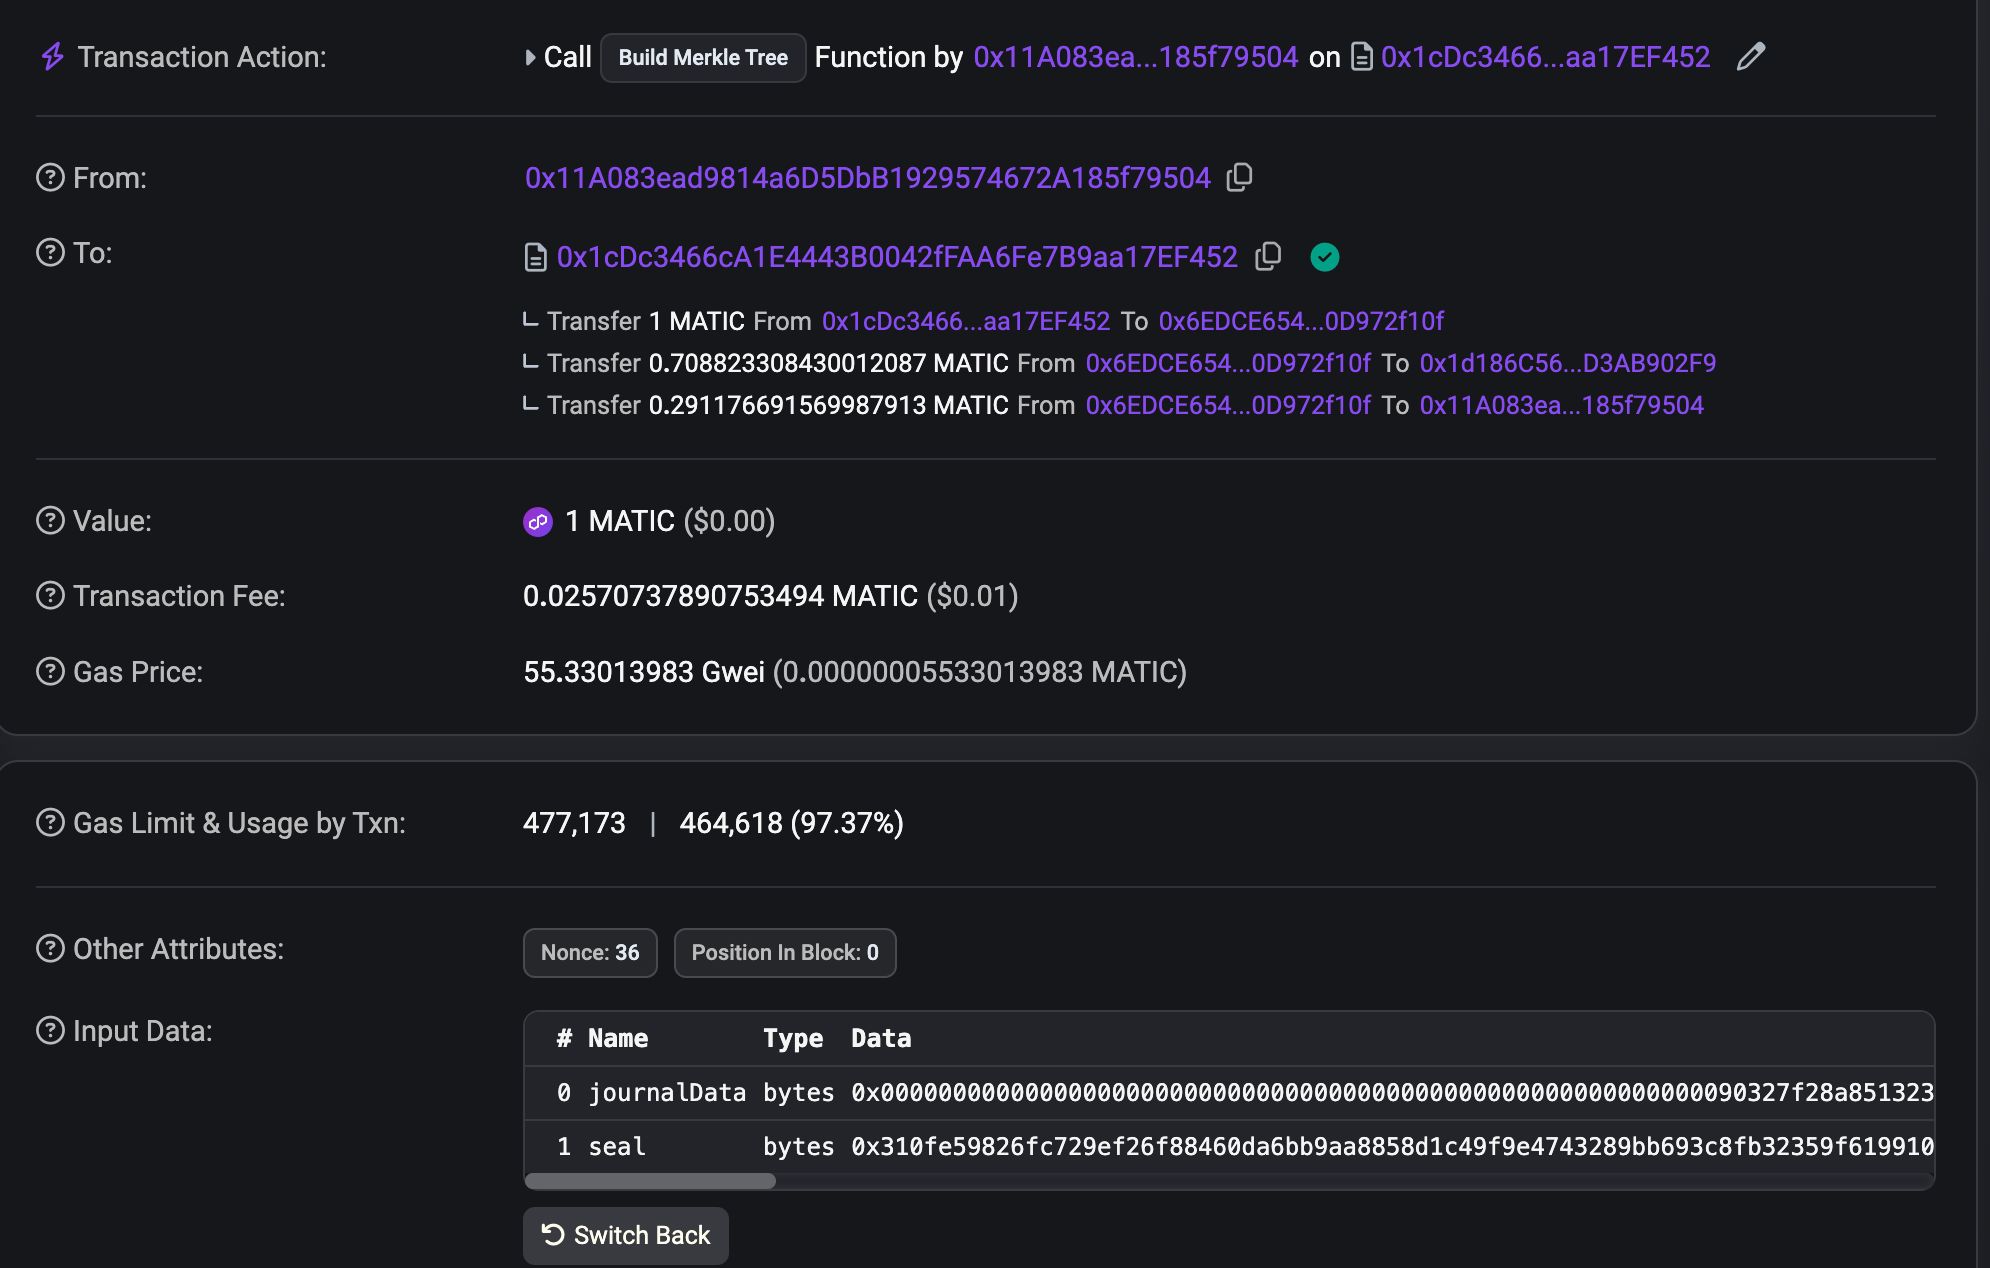Viewport: 1990px width, 1268px height.
Task: Click the purple MATIC token icon
Action: click(538, 521)
